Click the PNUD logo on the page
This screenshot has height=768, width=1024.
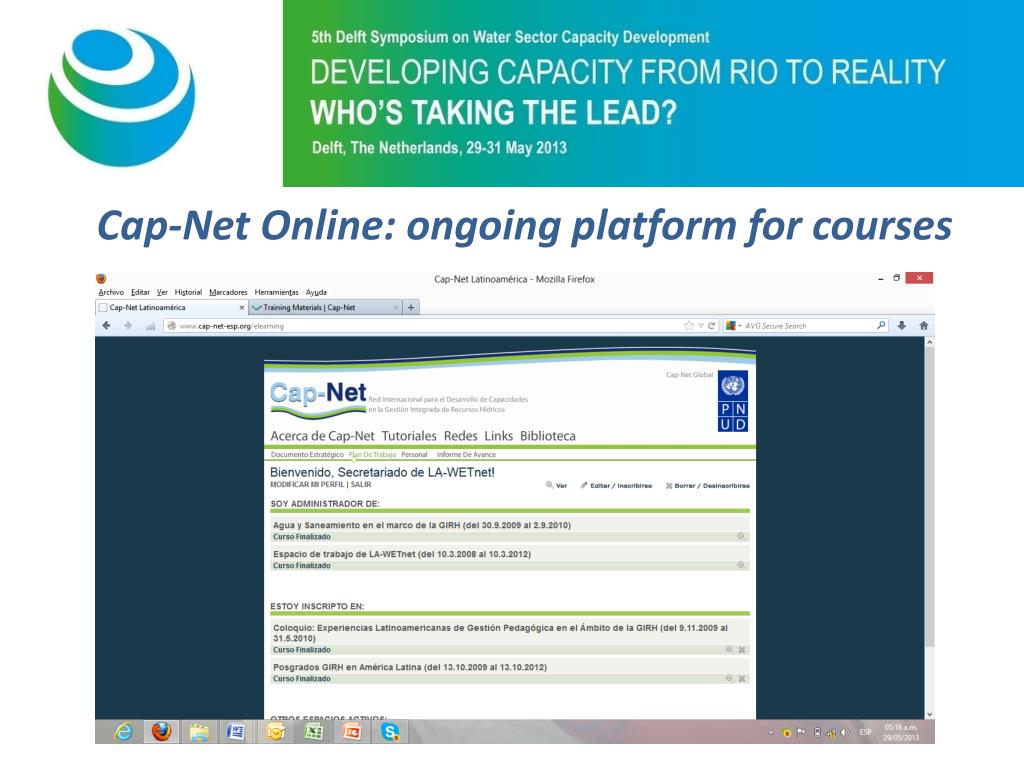(733, 402)
